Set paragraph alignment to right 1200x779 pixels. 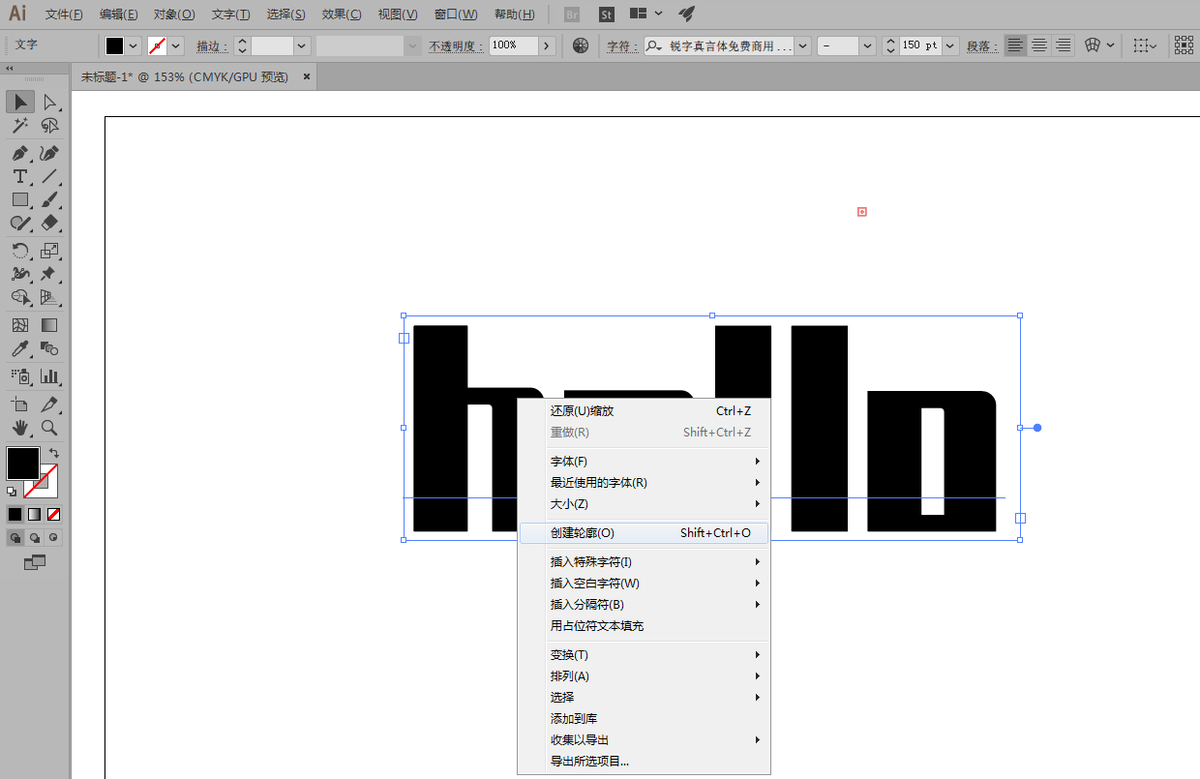(x=1064, y=46)
